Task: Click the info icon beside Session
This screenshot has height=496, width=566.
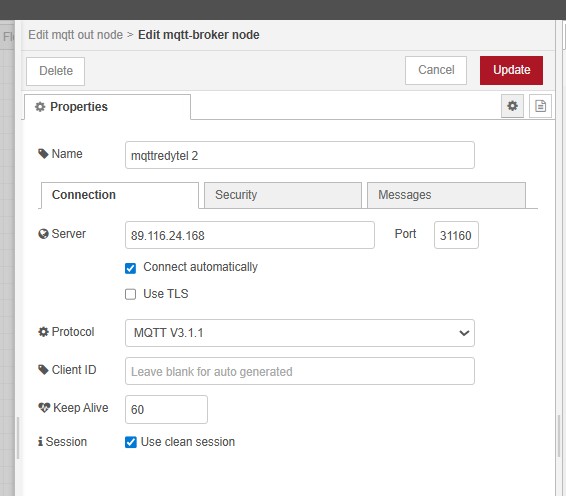Action: (40, 441)
